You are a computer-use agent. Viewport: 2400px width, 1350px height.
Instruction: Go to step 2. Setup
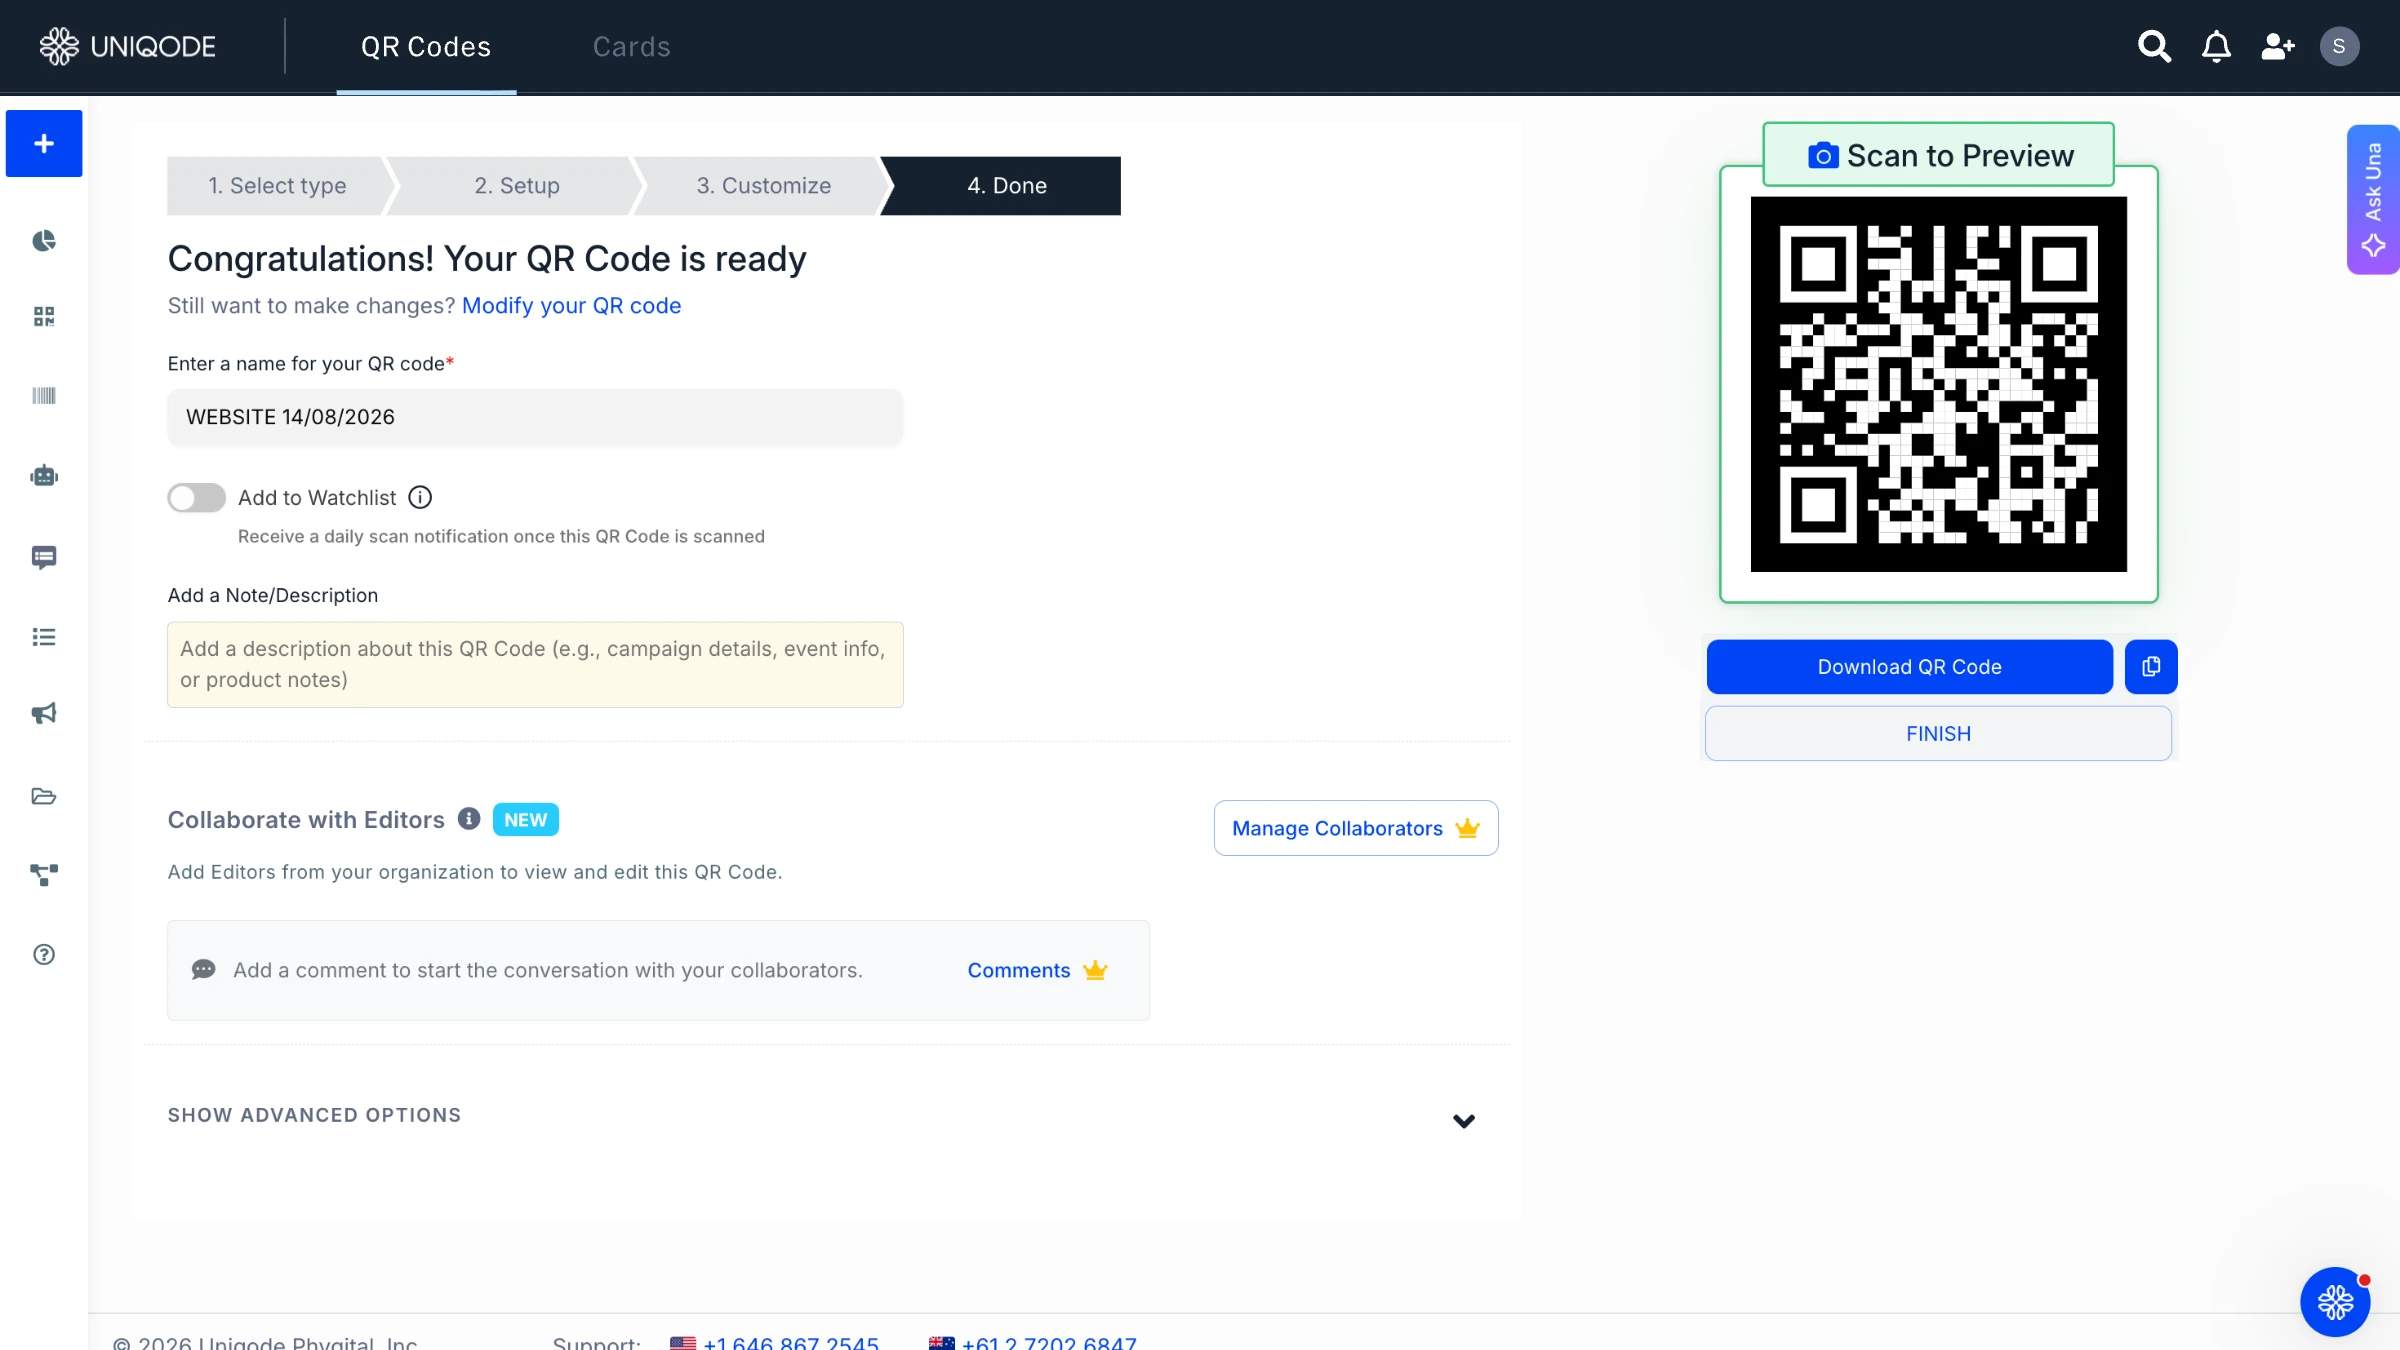(517, 186)
